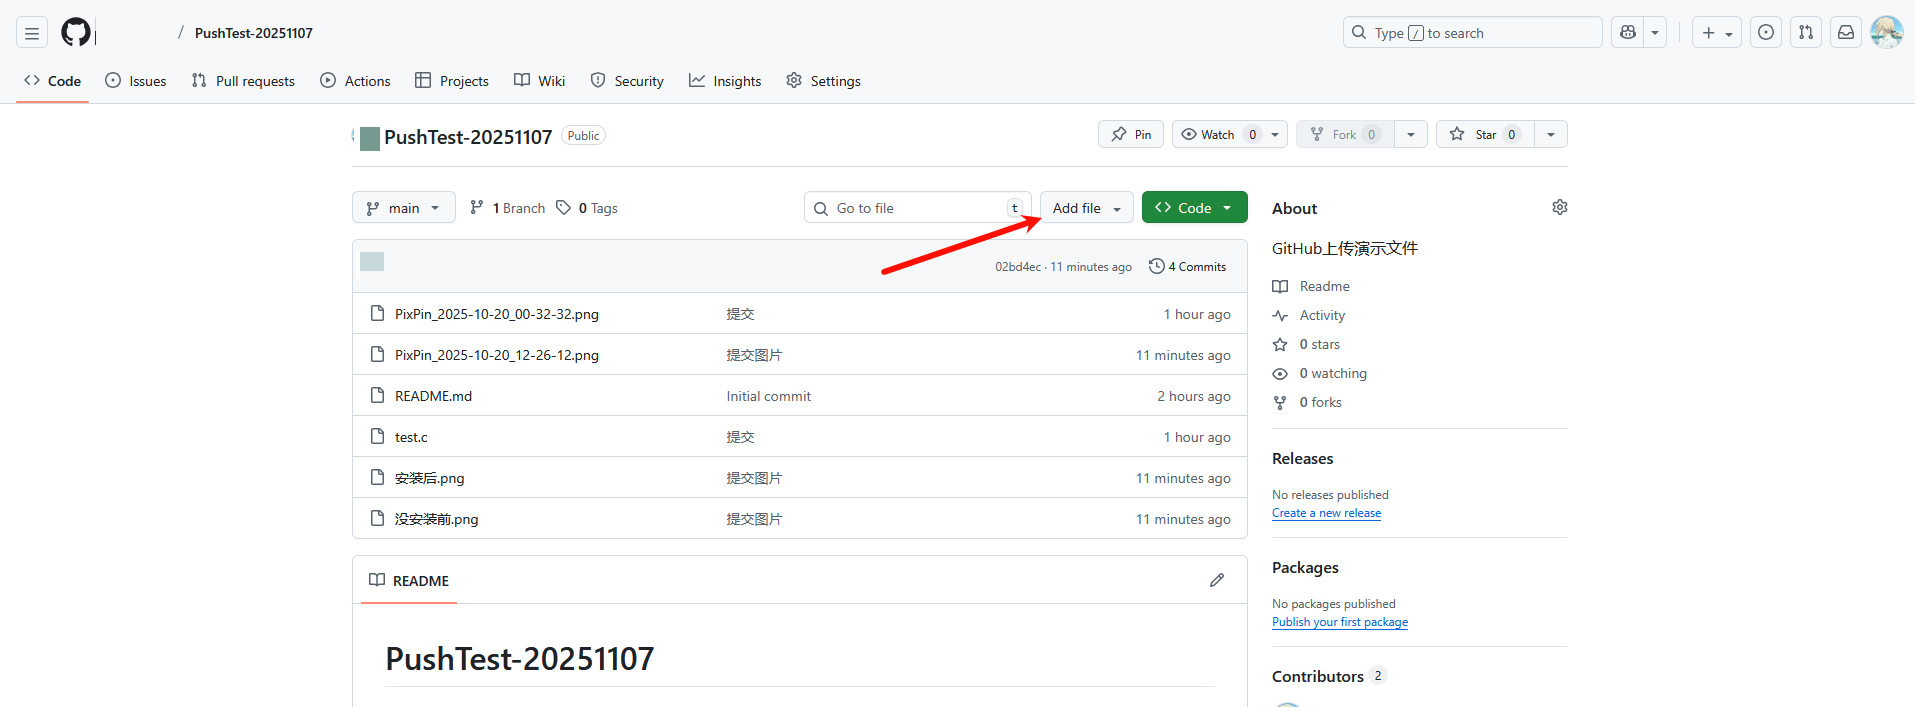Edit repository details gear icon in About
Image resolution: width=1915 pixels, height=707 pixels.
[x=1560, y=207]
